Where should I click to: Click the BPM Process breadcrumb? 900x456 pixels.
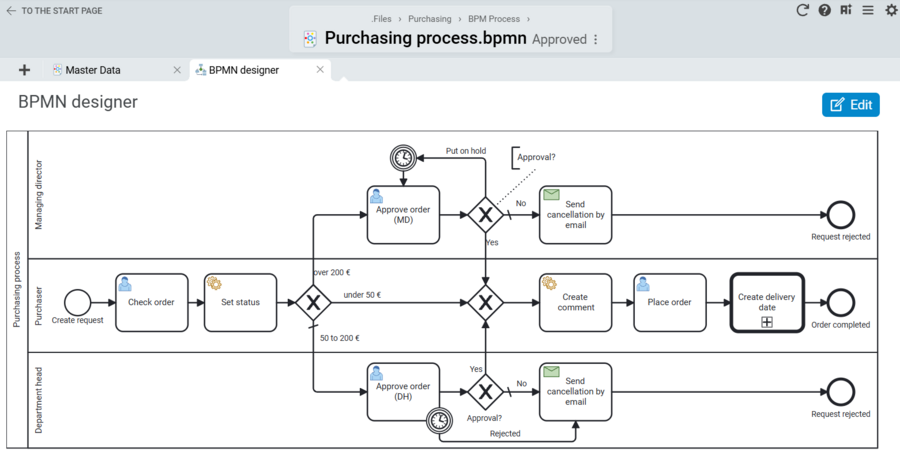[494, 19]
